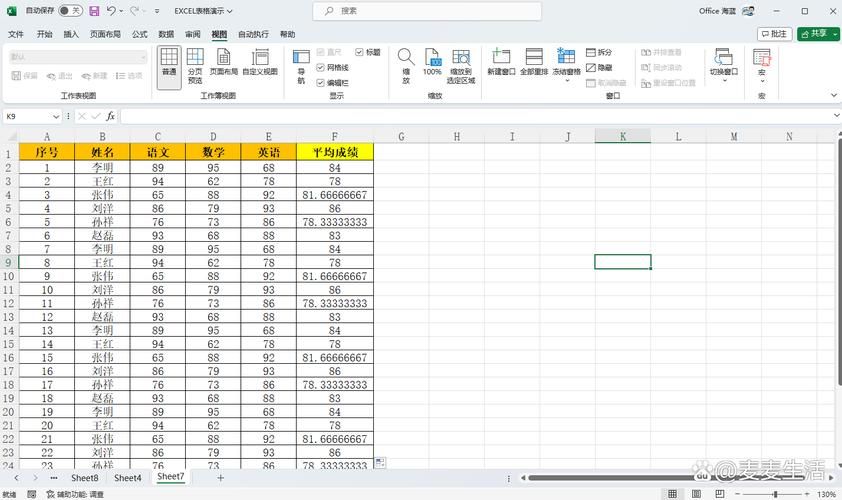Open the customize quick access toolbar dropdown

[157, 11]
